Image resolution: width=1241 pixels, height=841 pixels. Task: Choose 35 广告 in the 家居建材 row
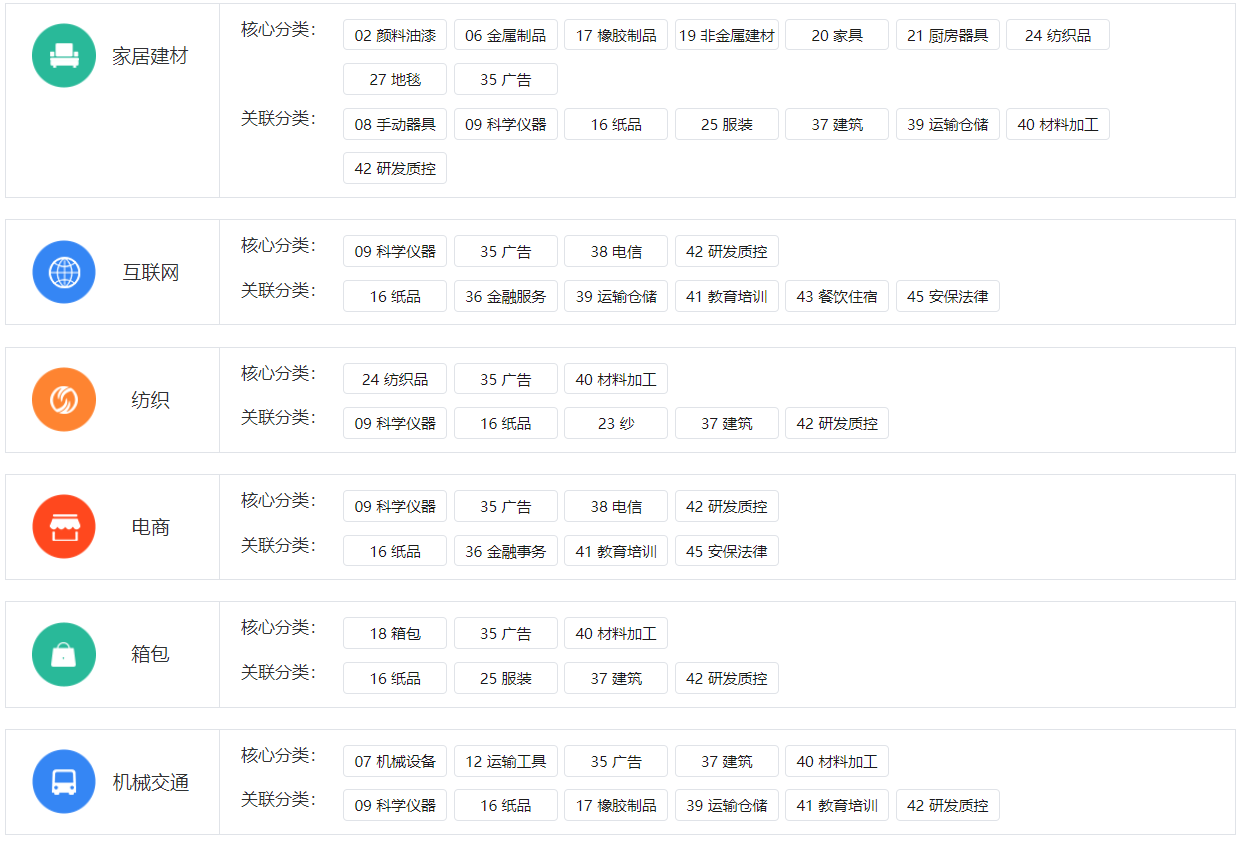click(506, 79)
